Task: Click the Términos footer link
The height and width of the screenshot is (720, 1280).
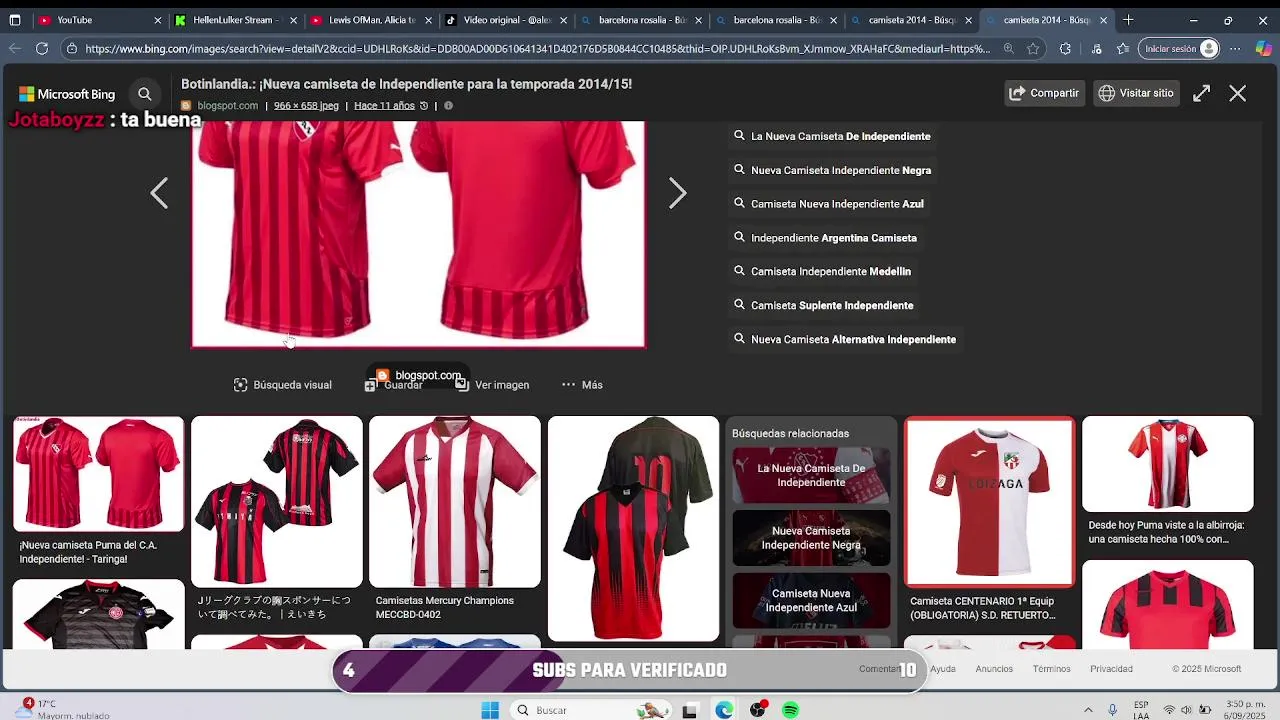Action: click(1051, 669)
